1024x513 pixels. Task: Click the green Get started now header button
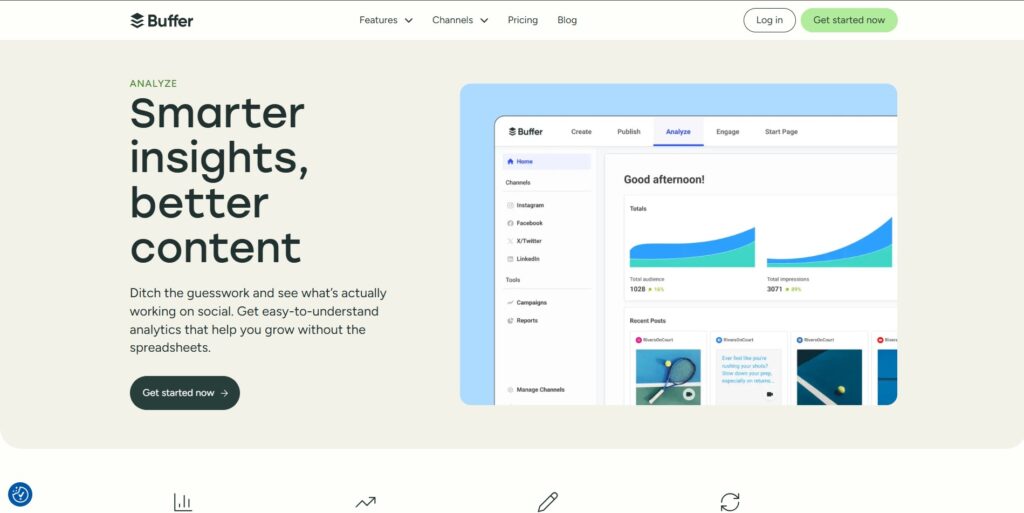849,20
